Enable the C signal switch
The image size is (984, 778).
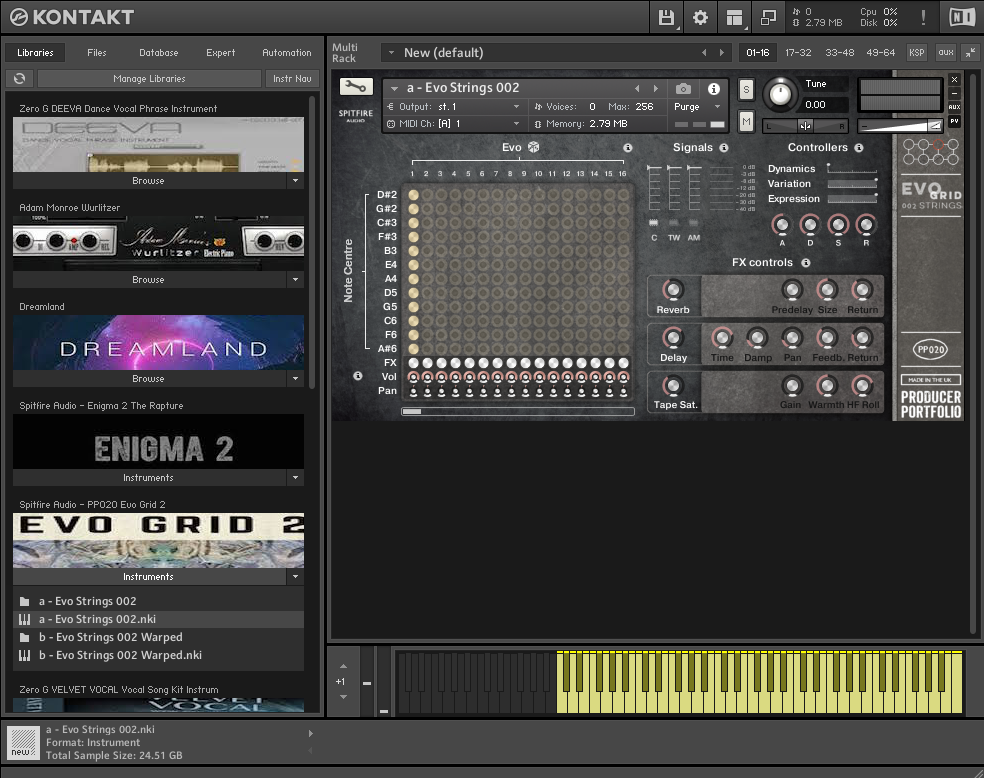coord(653,223)
